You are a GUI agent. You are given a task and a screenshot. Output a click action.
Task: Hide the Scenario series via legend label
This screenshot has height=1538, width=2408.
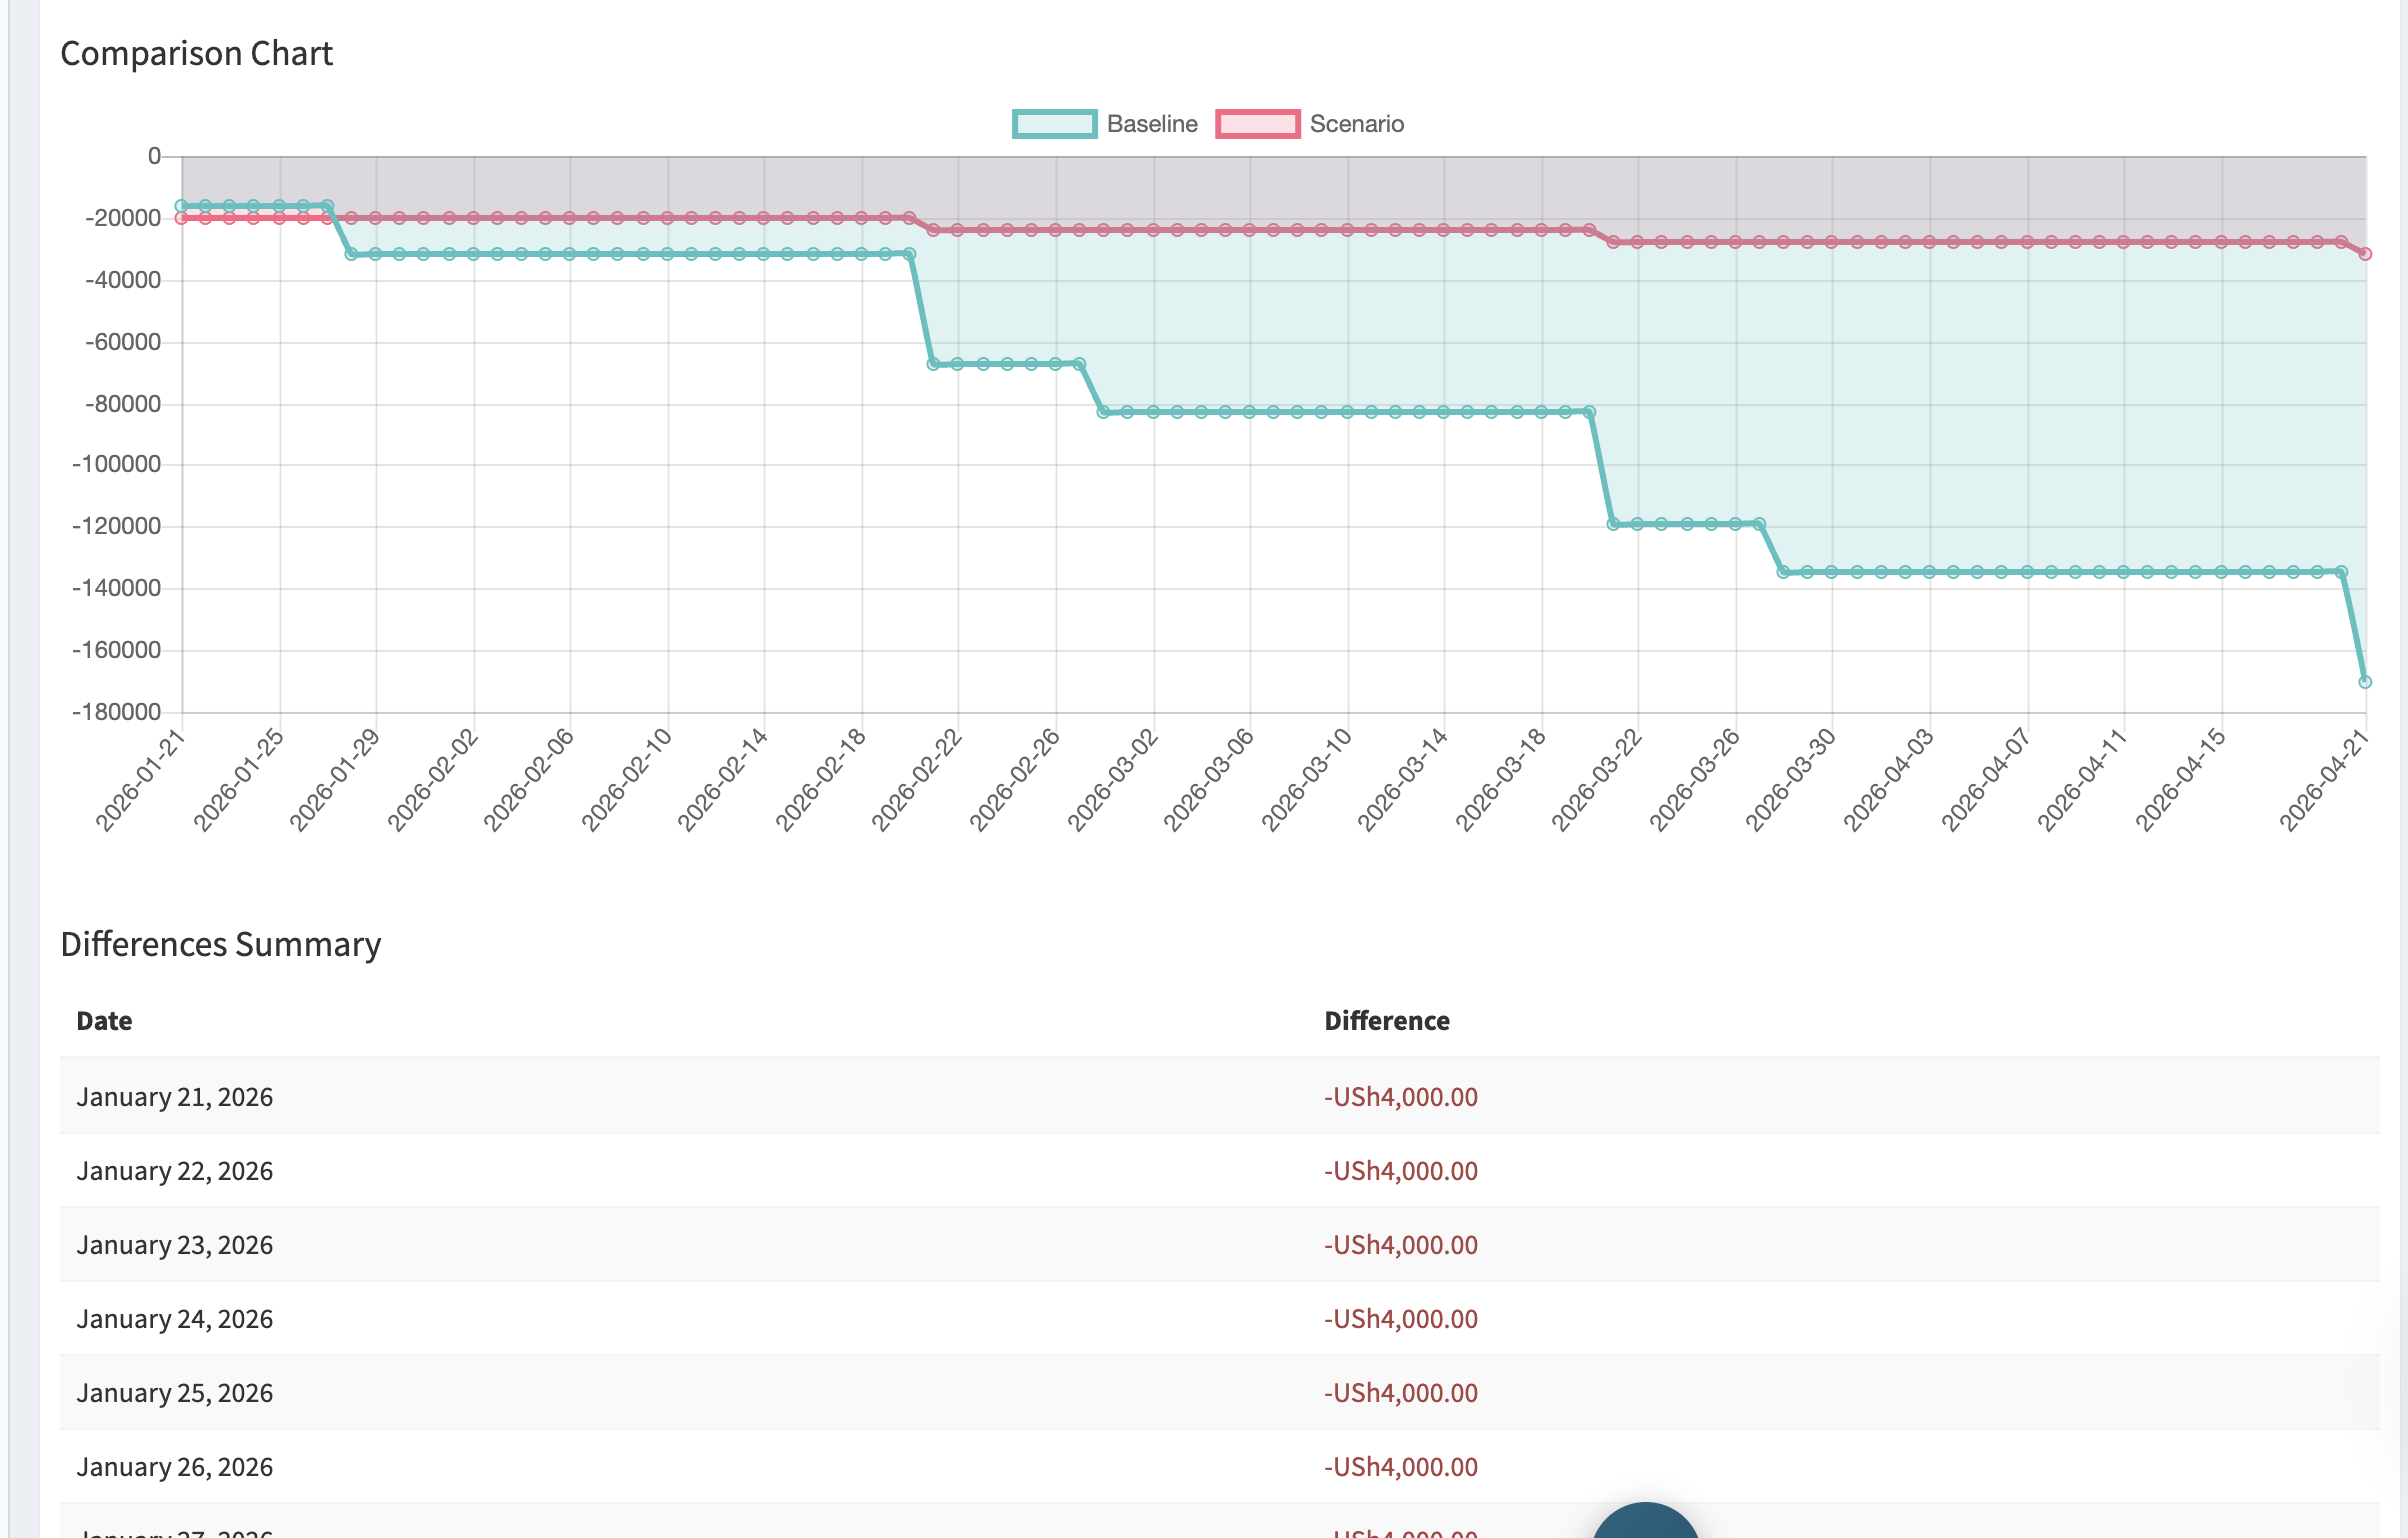coord(1356,124)
